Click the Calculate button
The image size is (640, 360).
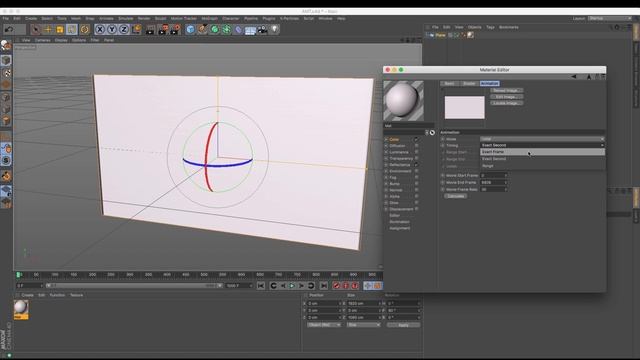(x=455, y=196)
